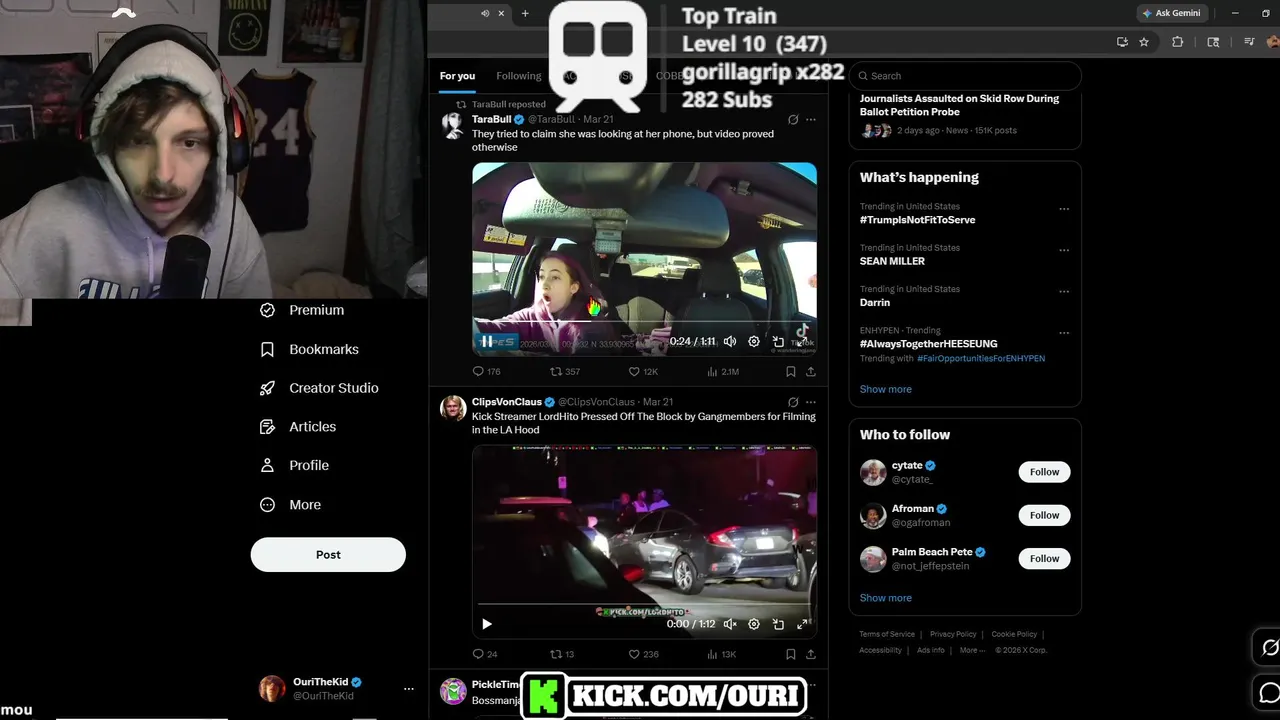Pause the TaraBull video
Image resolution: width=1280 pixels, height=720 pixels.
coord(487,341)
